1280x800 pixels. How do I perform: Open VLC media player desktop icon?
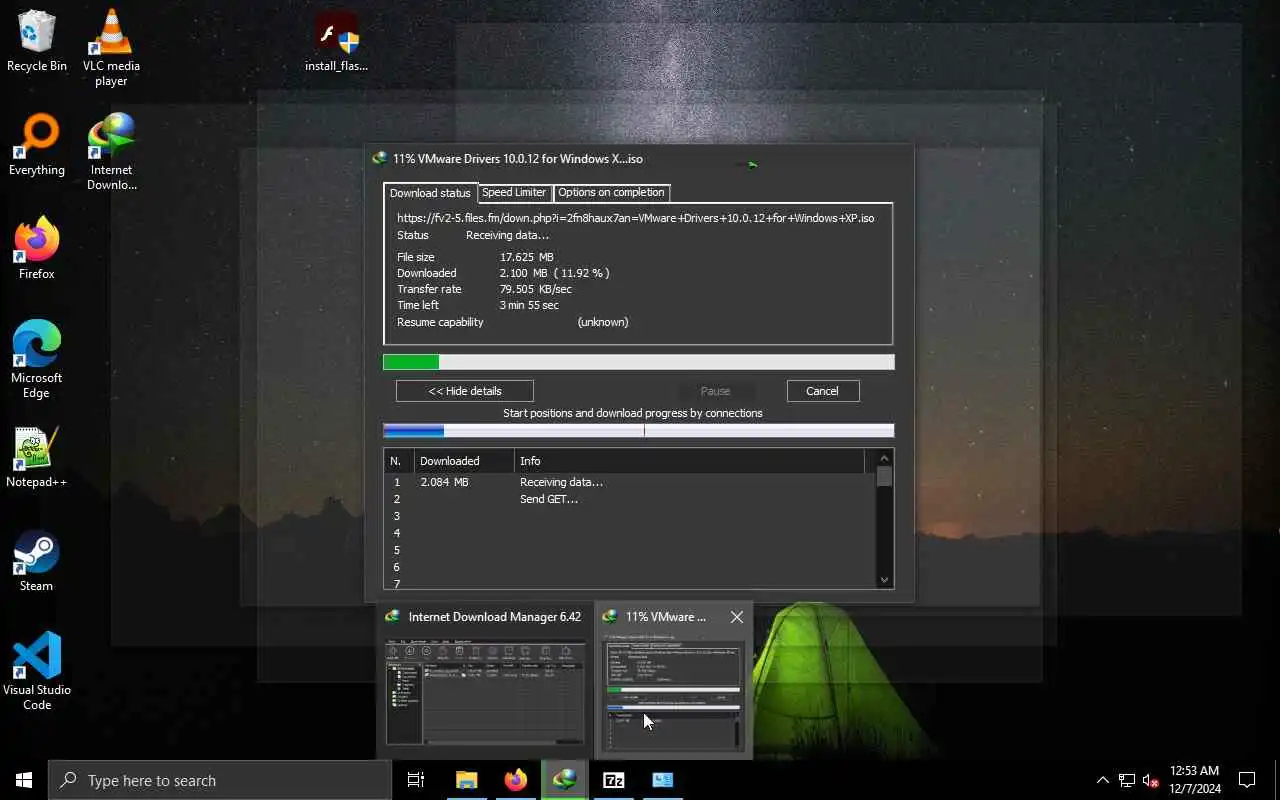pyautogui.click(x=111, y=47)
